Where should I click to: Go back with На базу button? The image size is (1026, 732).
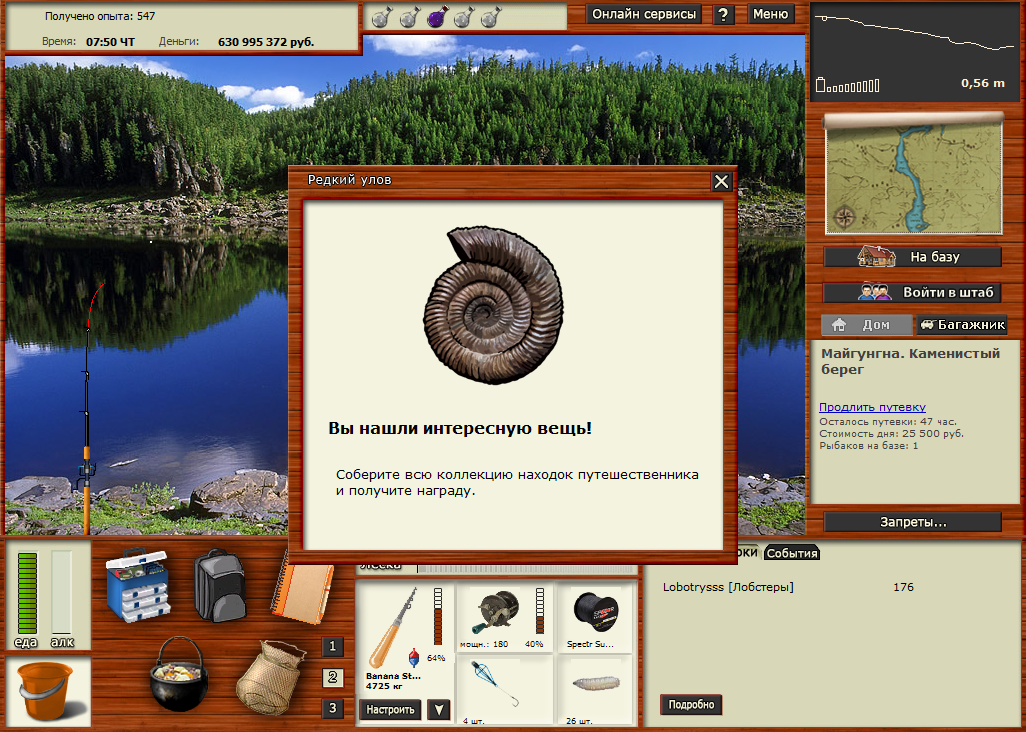coord(913,256)
